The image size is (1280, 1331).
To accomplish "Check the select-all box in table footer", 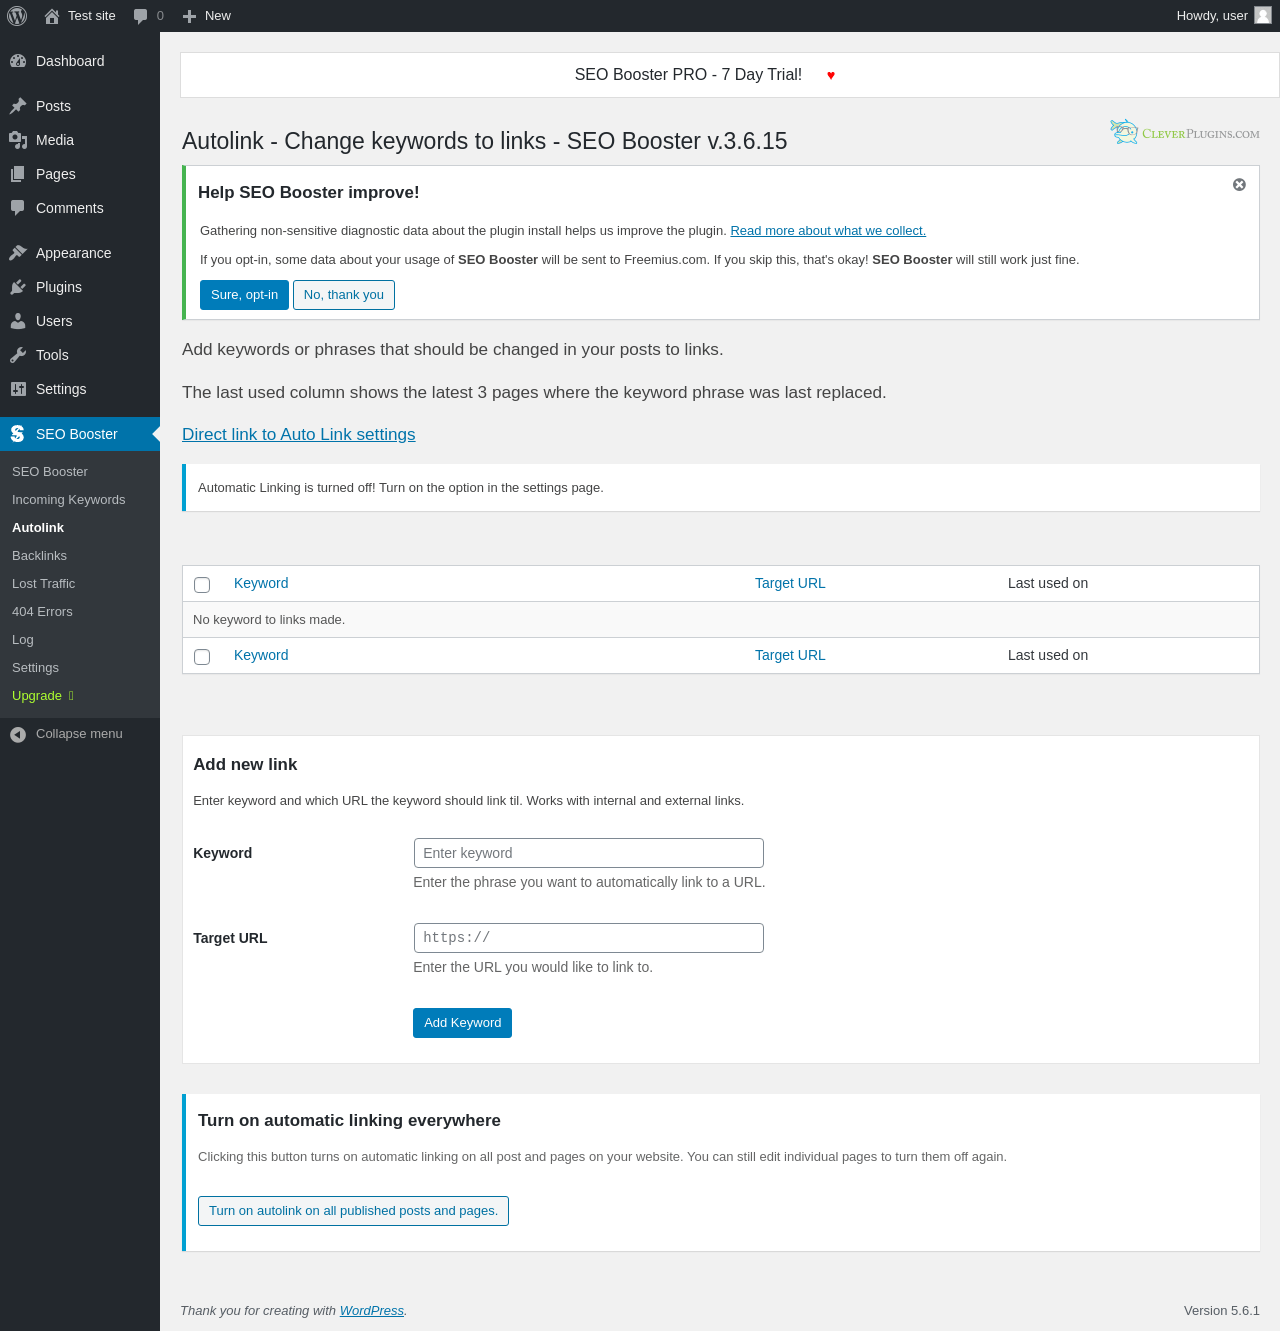I will [x=202, y=657].
